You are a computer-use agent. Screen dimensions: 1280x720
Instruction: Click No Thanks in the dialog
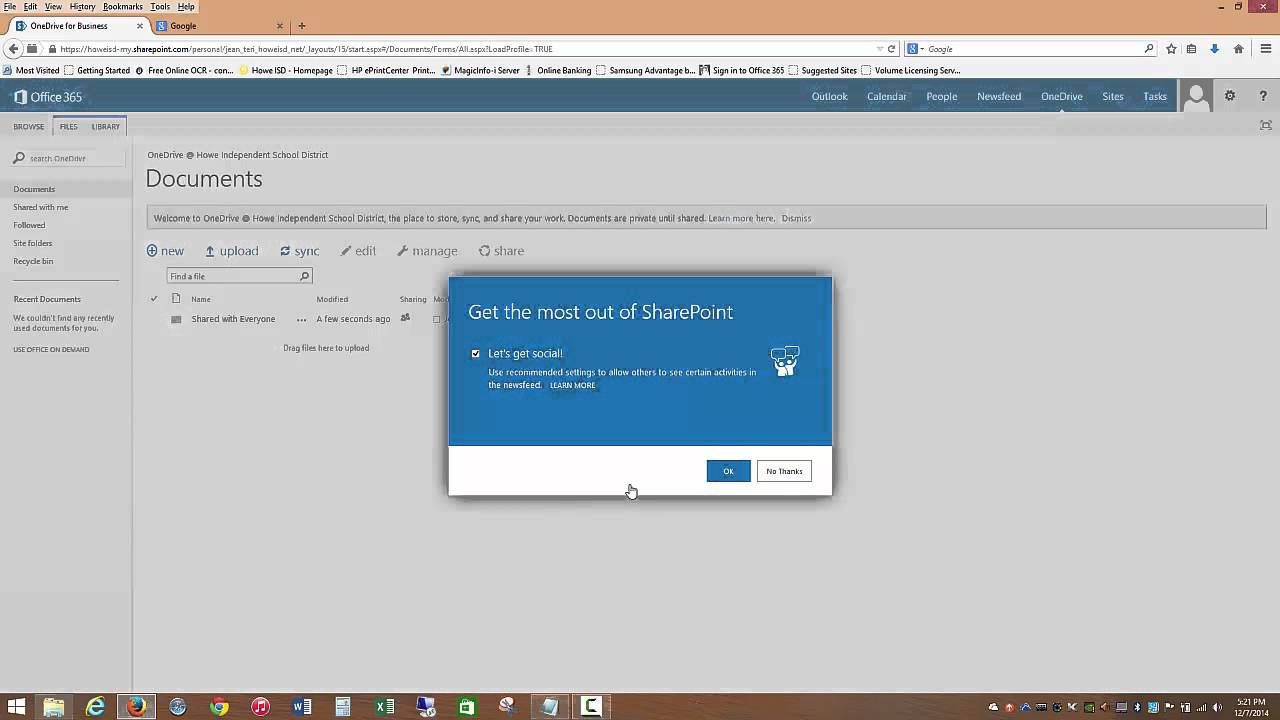pos(784,471)
